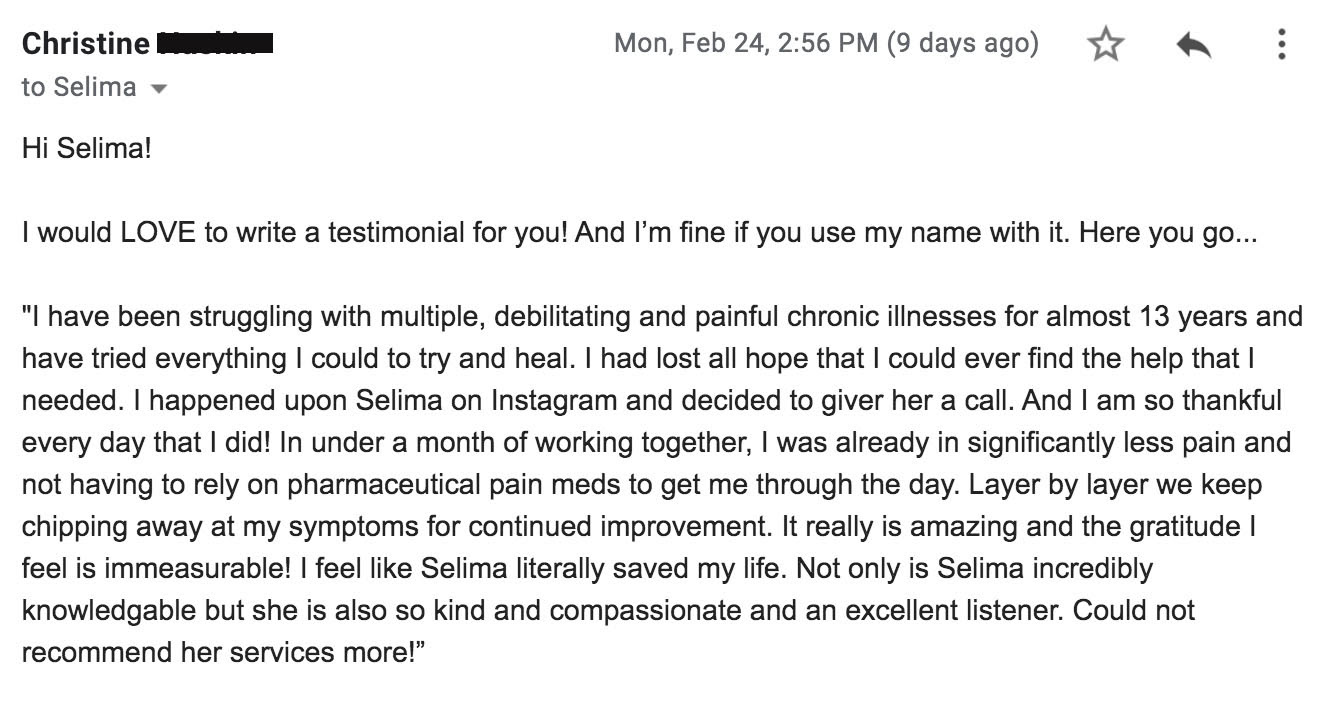This screenshot has width=1334, height=702.
Task: Click the "Hi Selima!" greeting line
Action: point(87,150)
